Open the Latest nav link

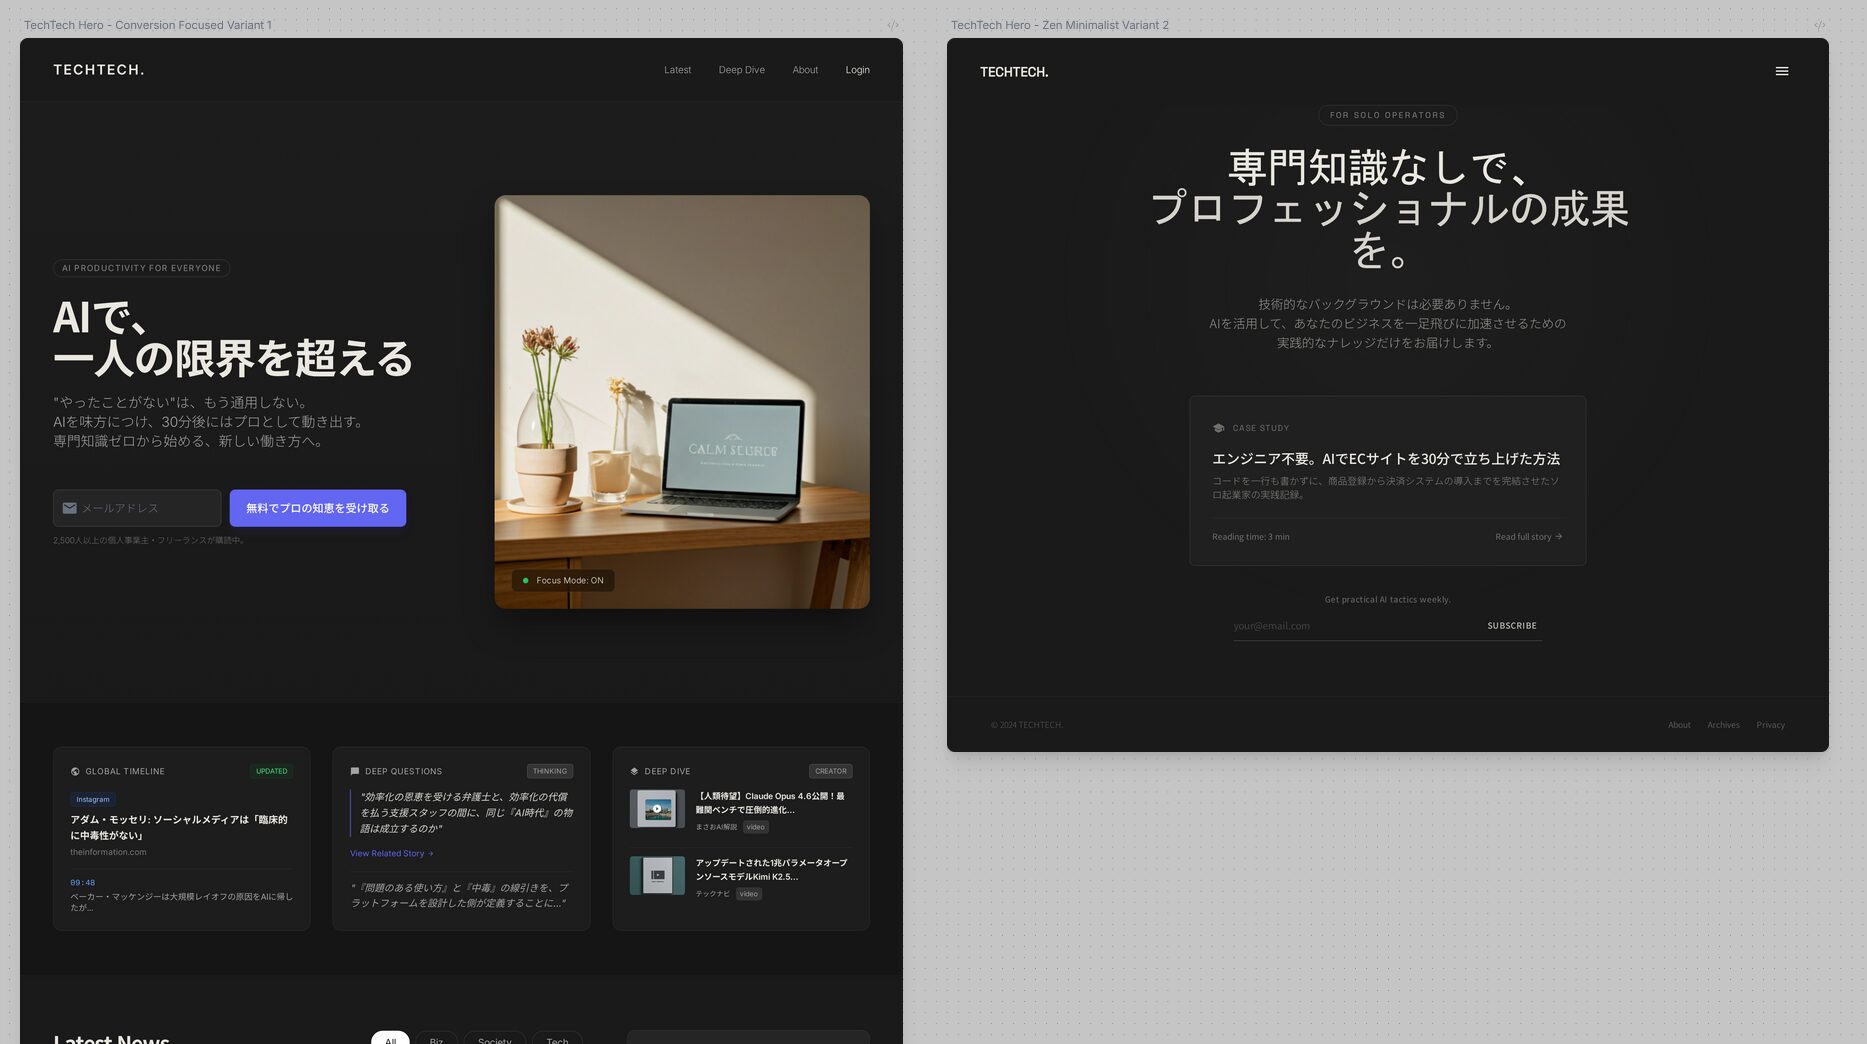point(677,70)
